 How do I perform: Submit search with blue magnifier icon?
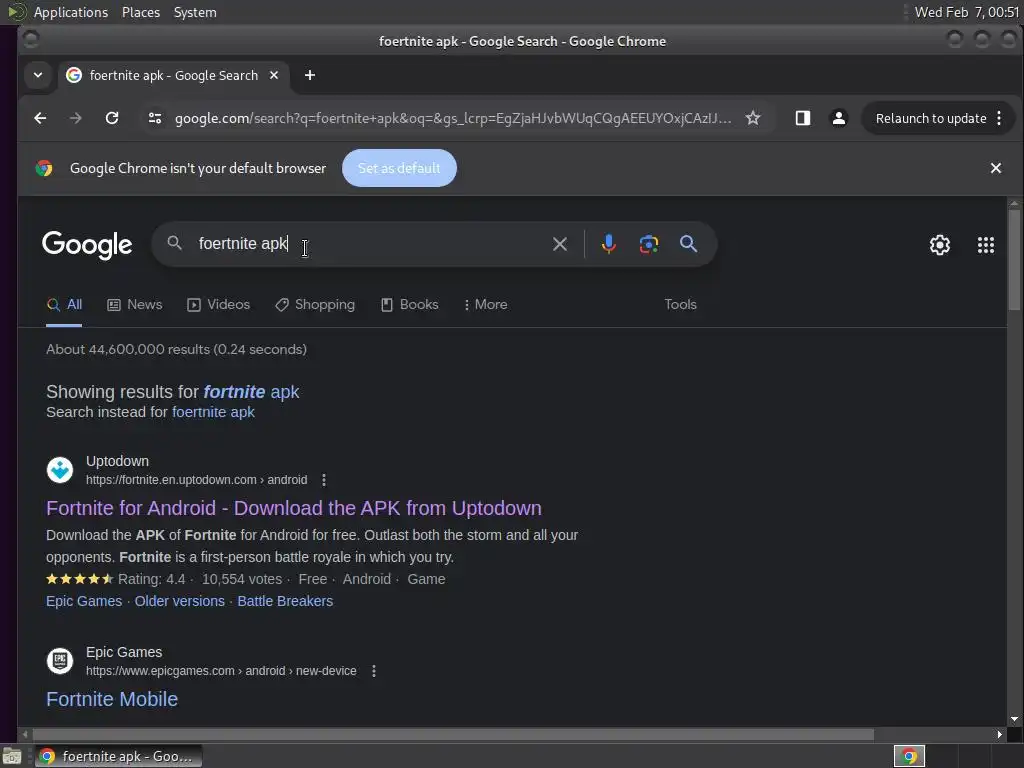688,244
